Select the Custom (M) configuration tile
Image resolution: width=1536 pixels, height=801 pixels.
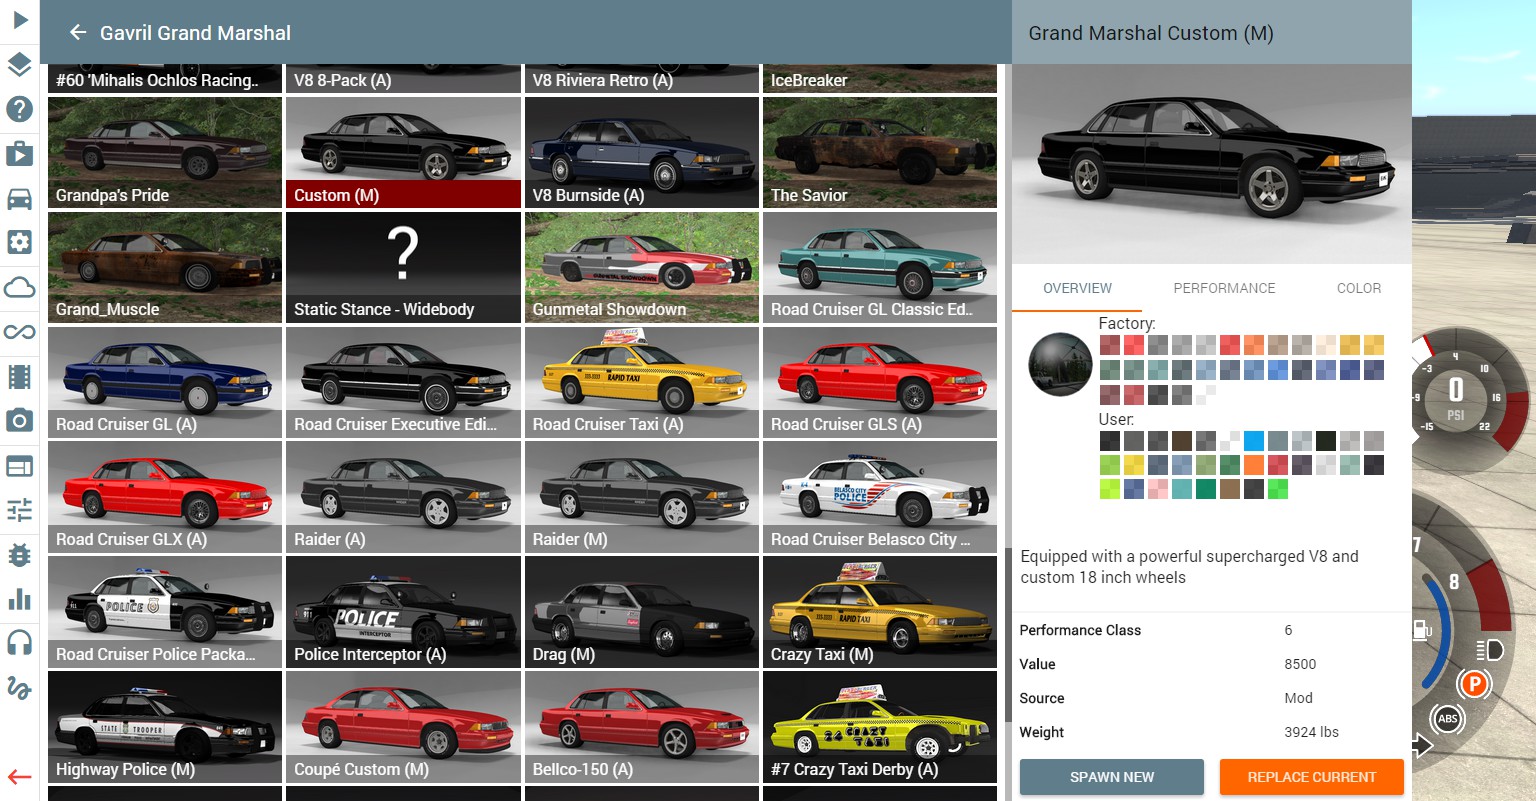403,153
